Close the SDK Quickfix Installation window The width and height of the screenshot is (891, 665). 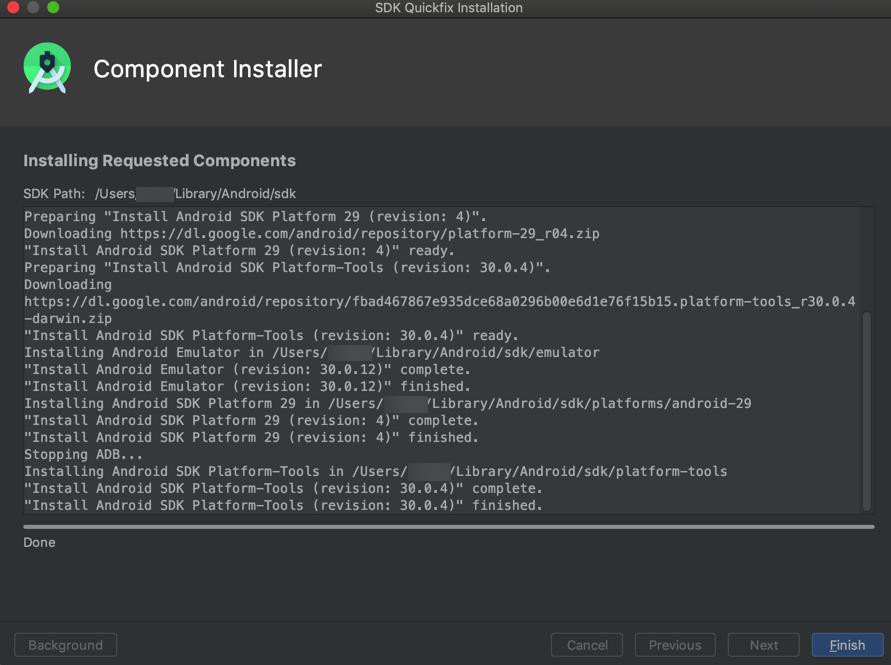(13, 7)
